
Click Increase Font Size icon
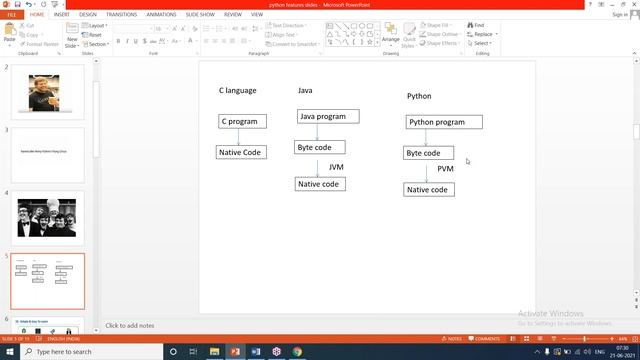point(174,29)
